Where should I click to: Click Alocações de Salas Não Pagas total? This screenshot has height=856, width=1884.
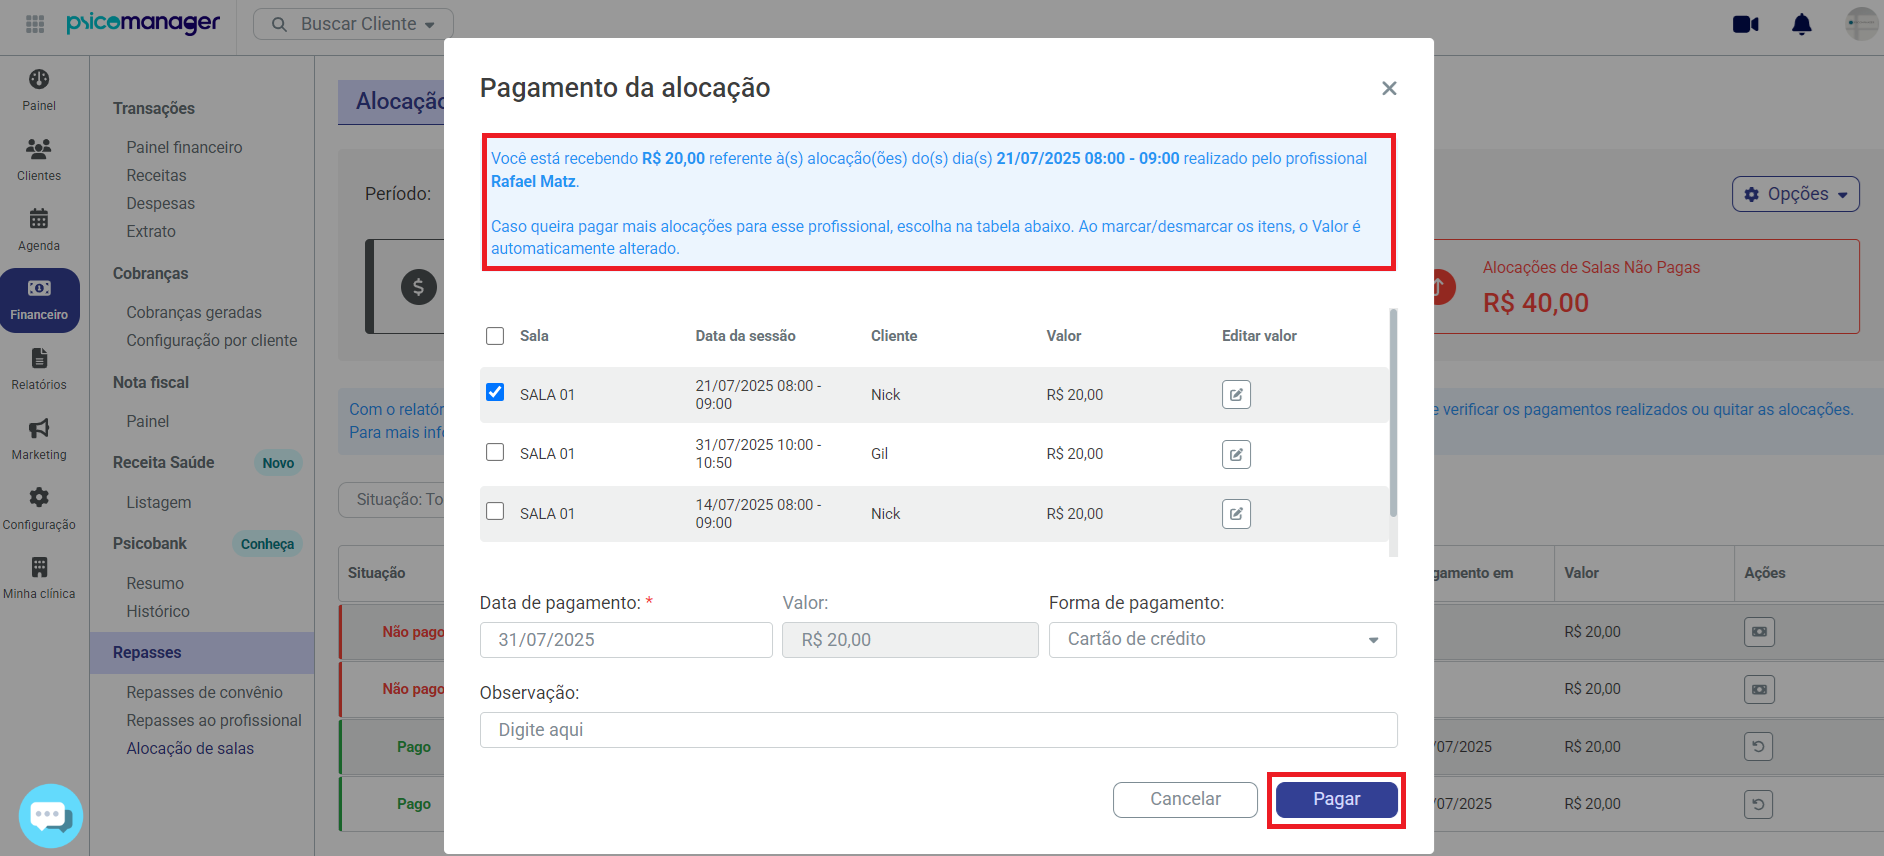(1535, 303)
